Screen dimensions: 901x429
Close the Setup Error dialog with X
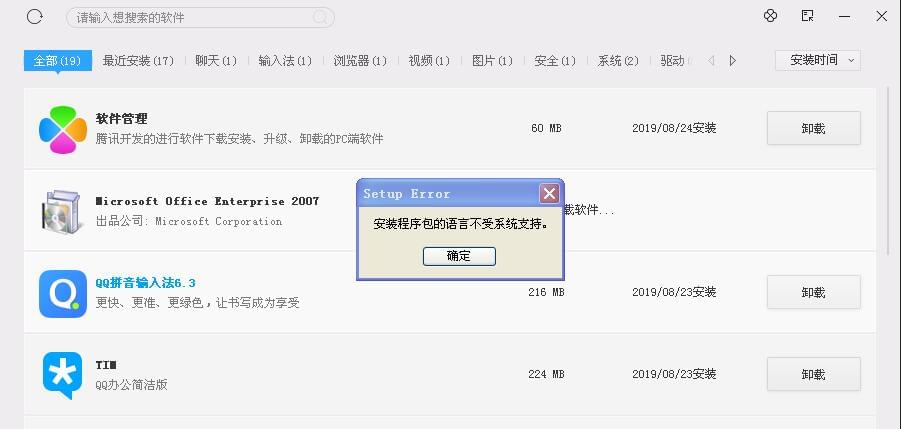549,194
